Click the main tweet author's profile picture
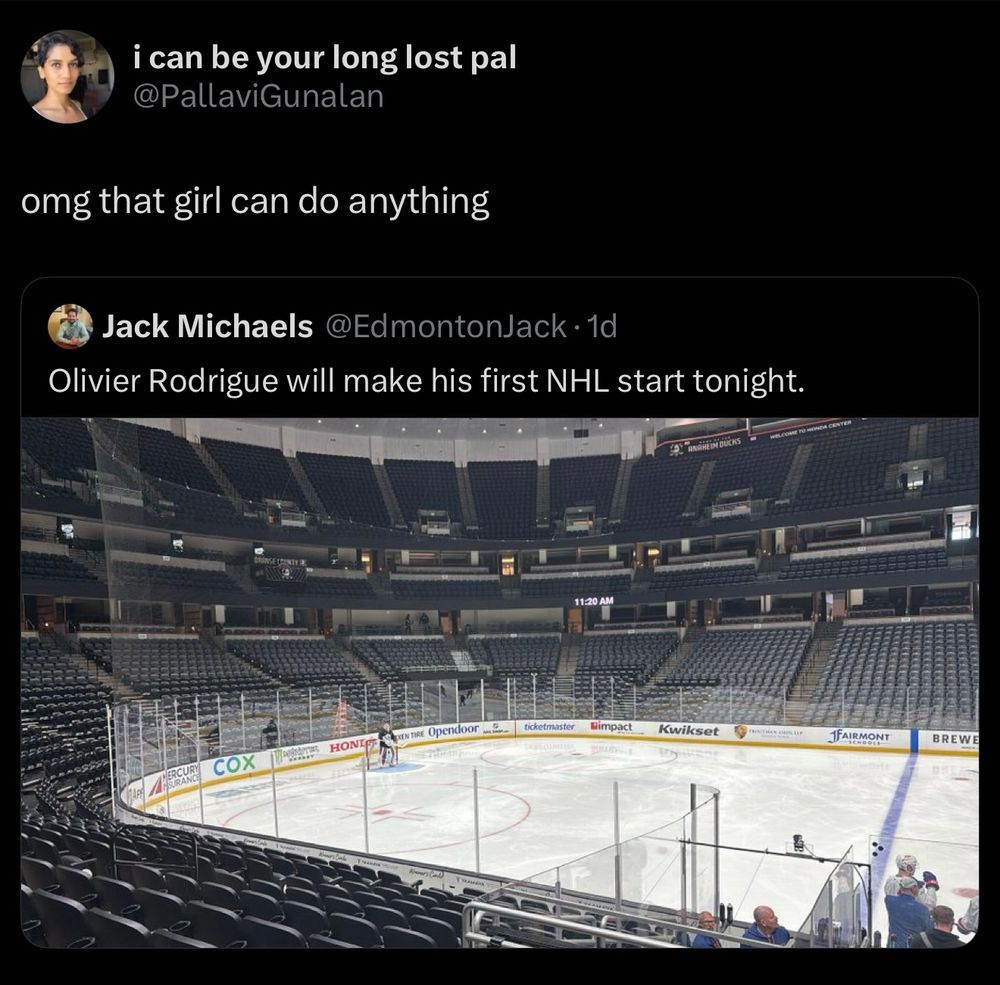The height and width of the screenshot is (985, 1000). (67, 76)
